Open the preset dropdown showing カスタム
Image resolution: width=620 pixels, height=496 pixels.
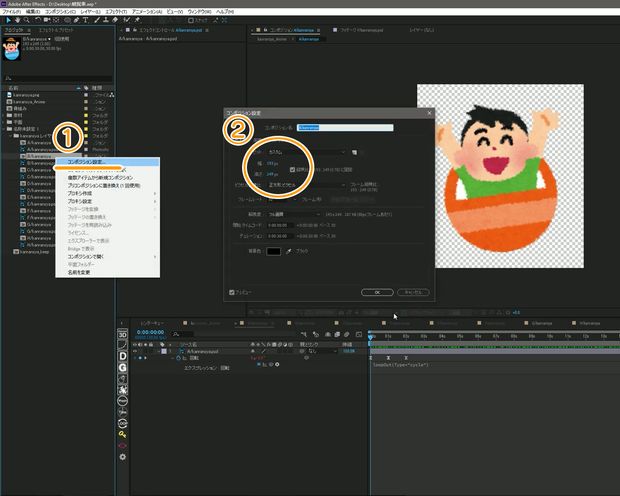click(x=307, y=152)
